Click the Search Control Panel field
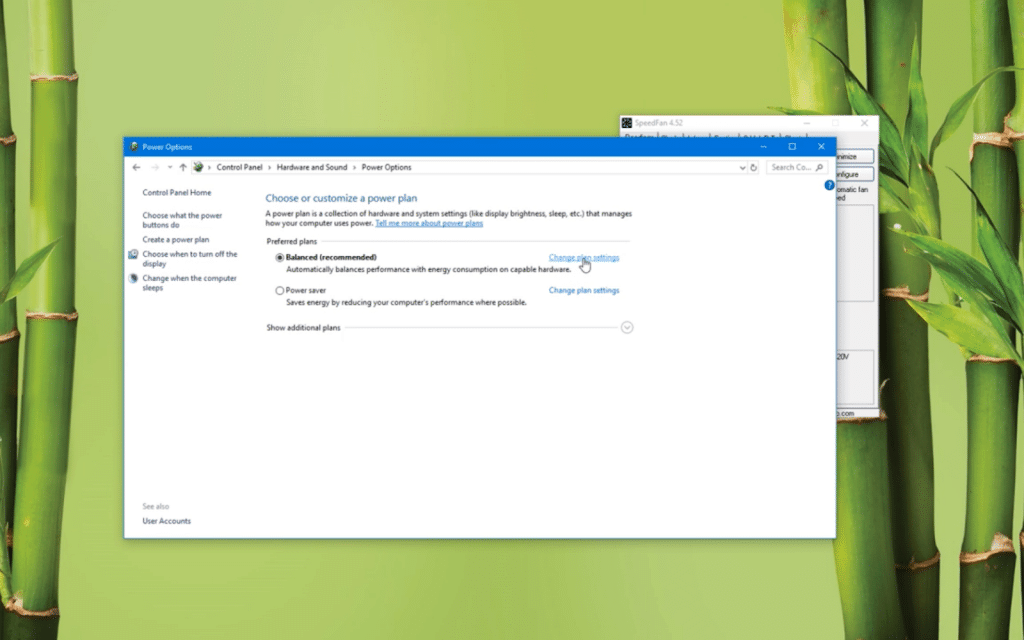The width and height of the screenshot is (1024, 640). tap(790, 167)
